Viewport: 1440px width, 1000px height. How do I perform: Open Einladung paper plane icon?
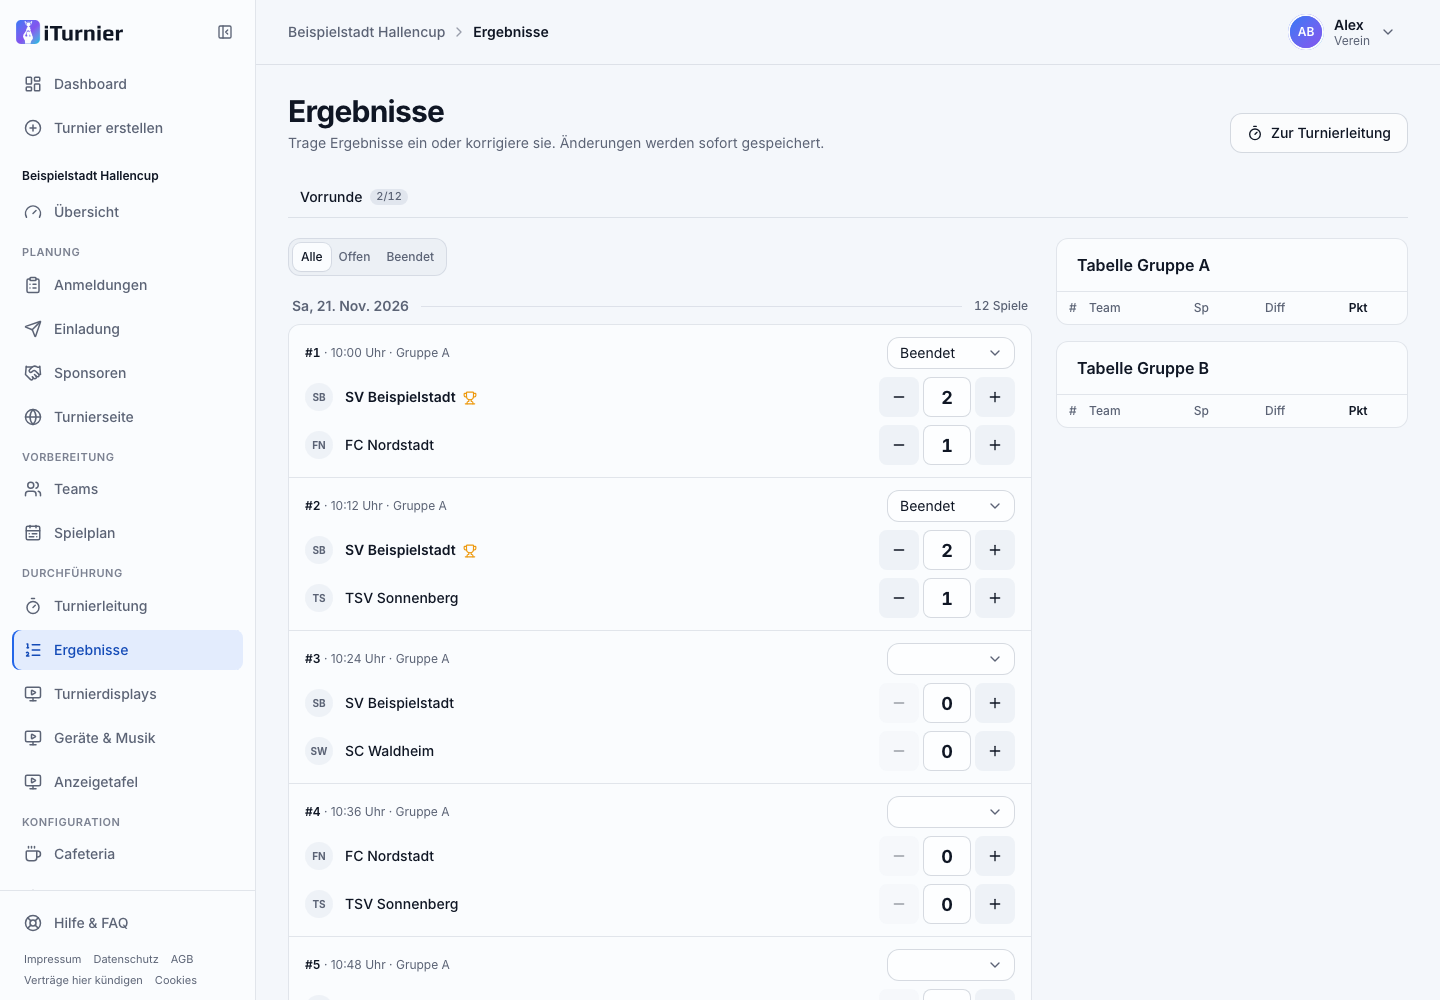pyautogui.click(x=33, y=329)
